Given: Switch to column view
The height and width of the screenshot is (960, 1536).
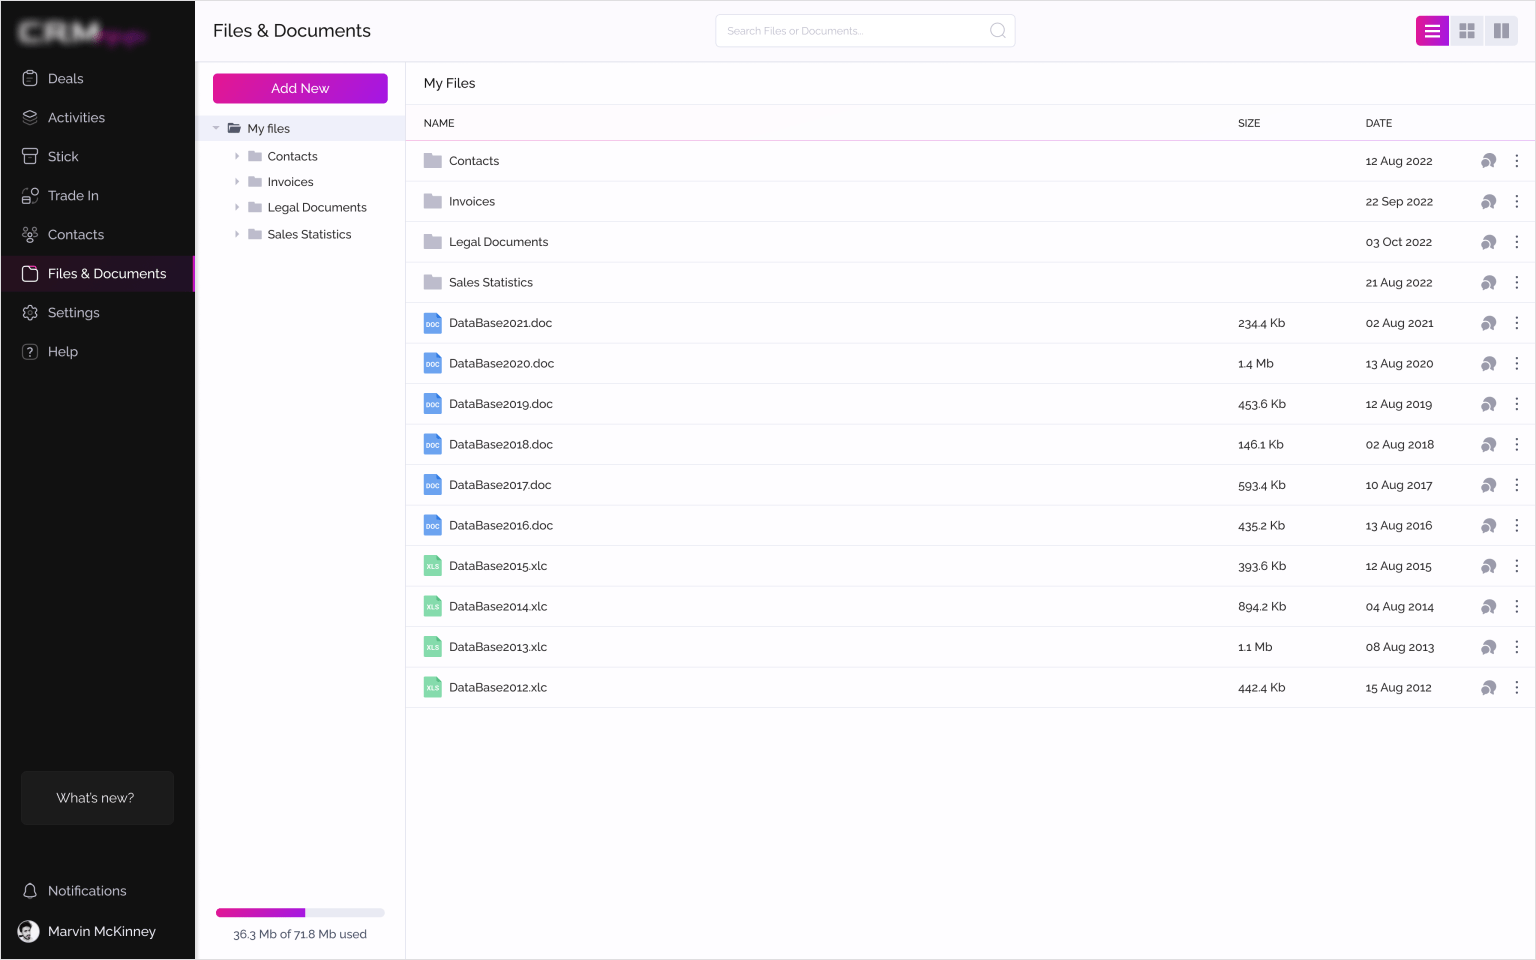Looking at the screenshot, I should pyautogui.click(x=1501, y=31).
